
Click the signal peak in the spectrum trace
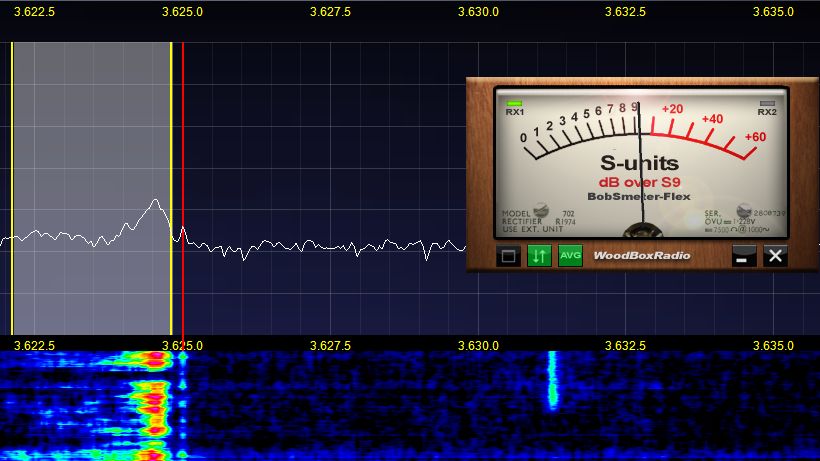pyautogui.click(x=155, y=201)
